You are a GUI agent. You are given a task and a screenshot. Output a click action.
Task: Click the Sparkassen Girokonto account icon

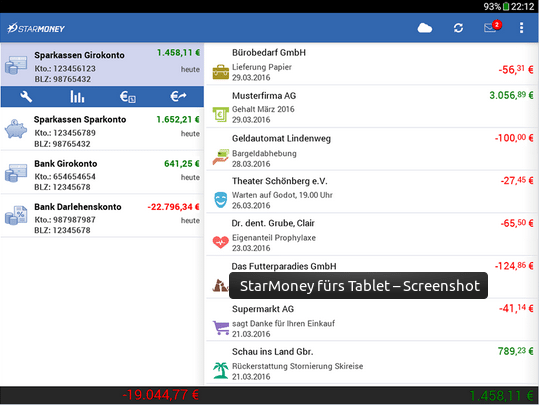point(16,65)
